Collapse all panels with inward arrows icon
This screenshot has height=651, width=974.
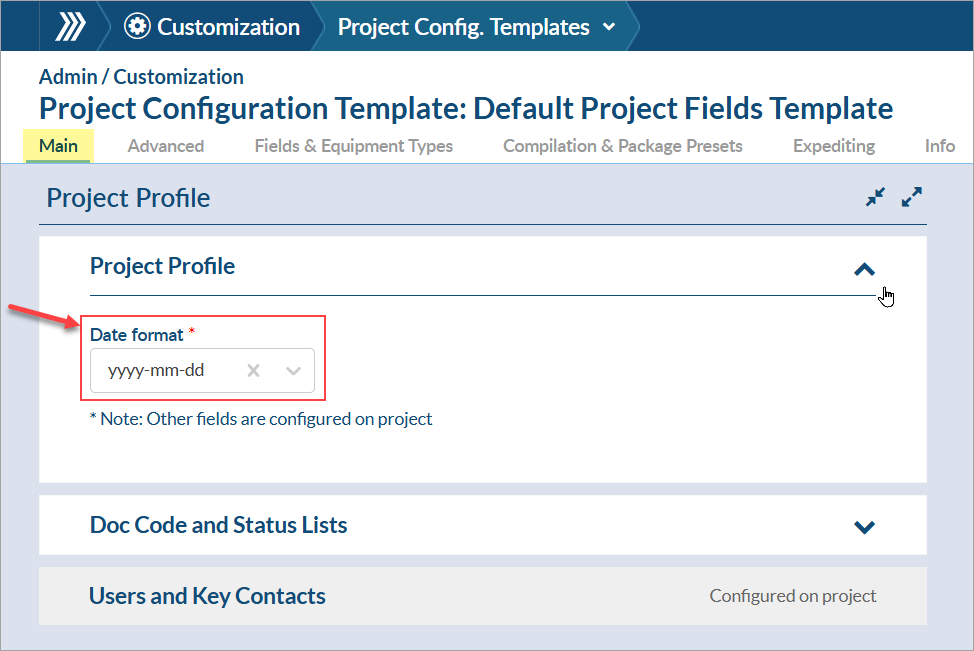pos(876,197)
